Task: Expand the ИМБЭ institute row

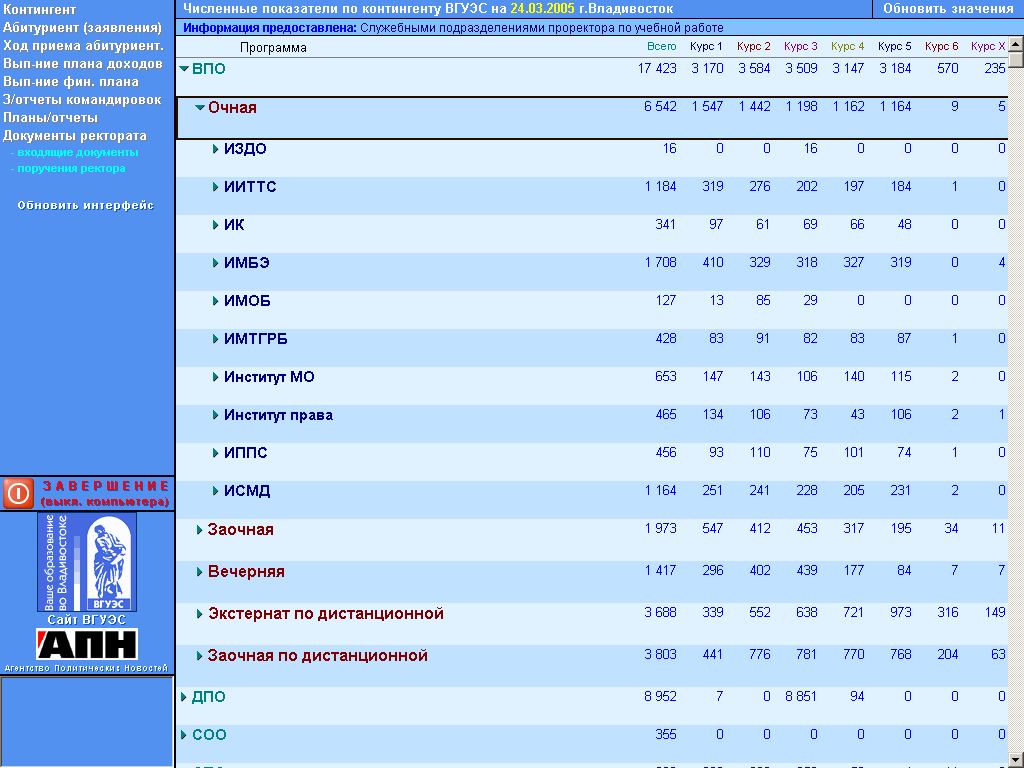Action: click(x=216, y=263)
